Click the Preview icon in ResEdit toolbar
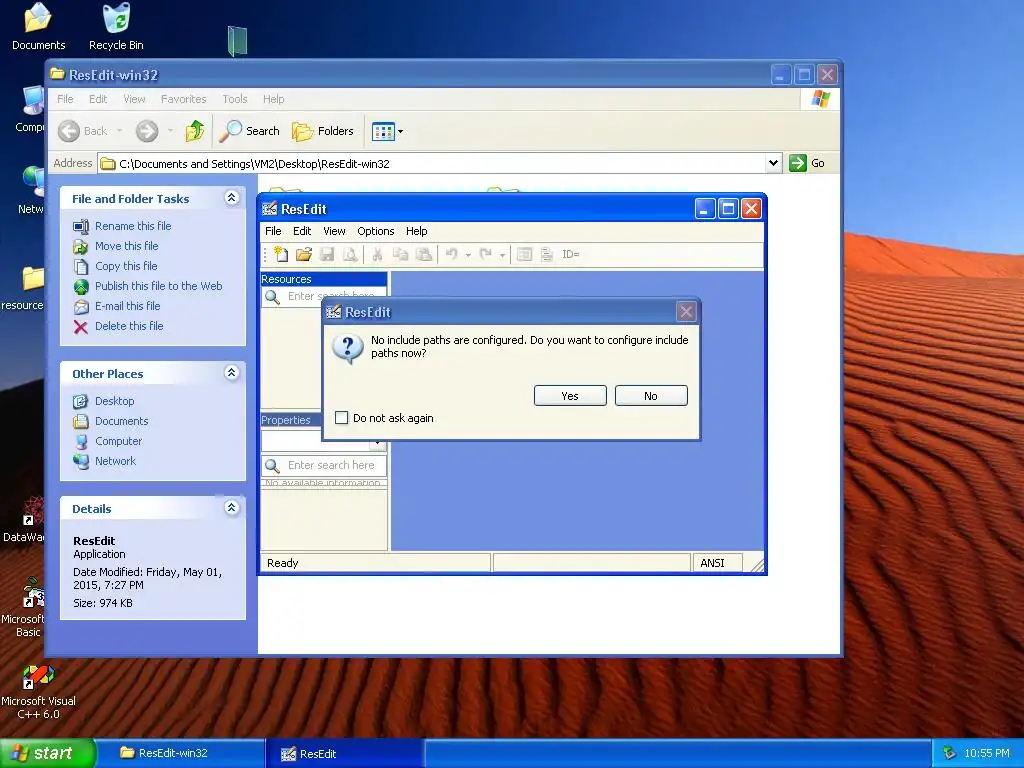The image size is (1024, 768). pyautogui.click(x=351, y=254)
